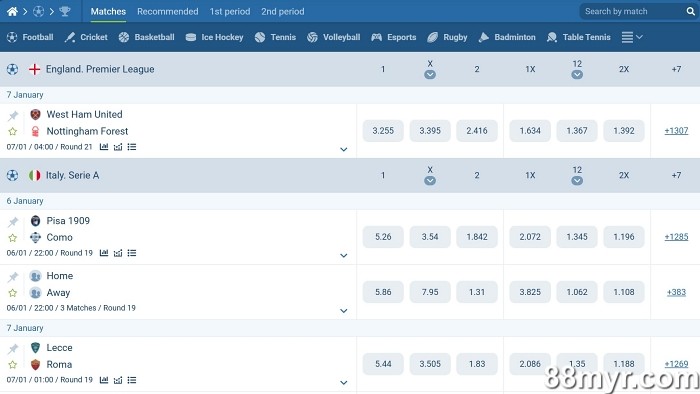This screenshot has width=700, height=394.
Task: Select Tennis in sports bar
Action: pyautogui.click(x=275, y=37)
